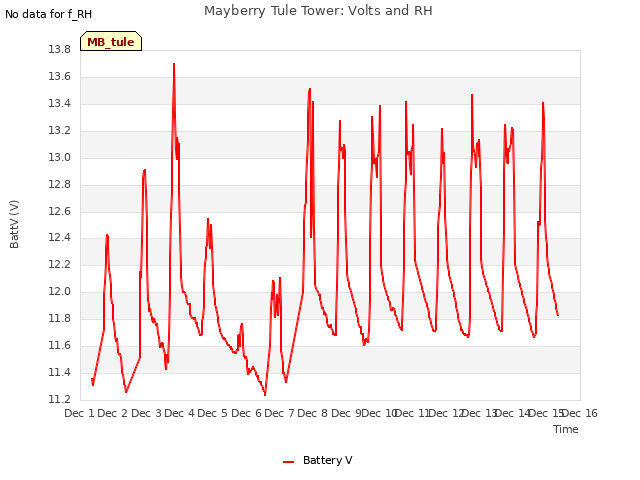Image resolution: width=640 pixels, height=480 pixels.
Task: Click the chart title 'Mayberry Tule Tower: Volts and RH'
Action: [x=318, y=11]
